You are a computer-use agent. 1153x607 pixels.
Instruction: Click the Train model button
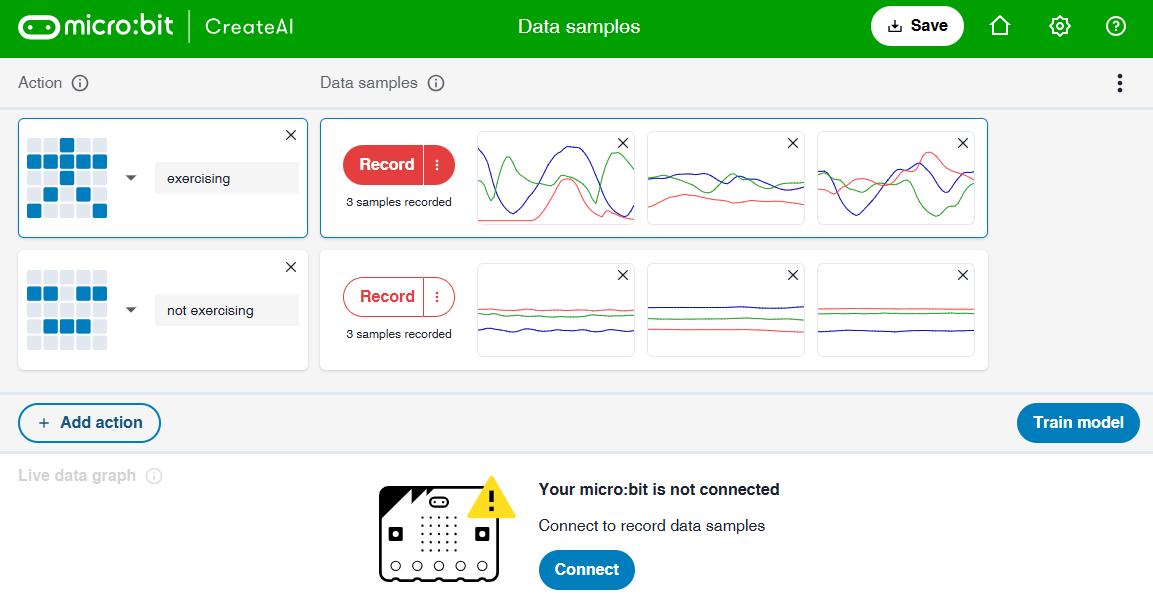point(1077,422)
